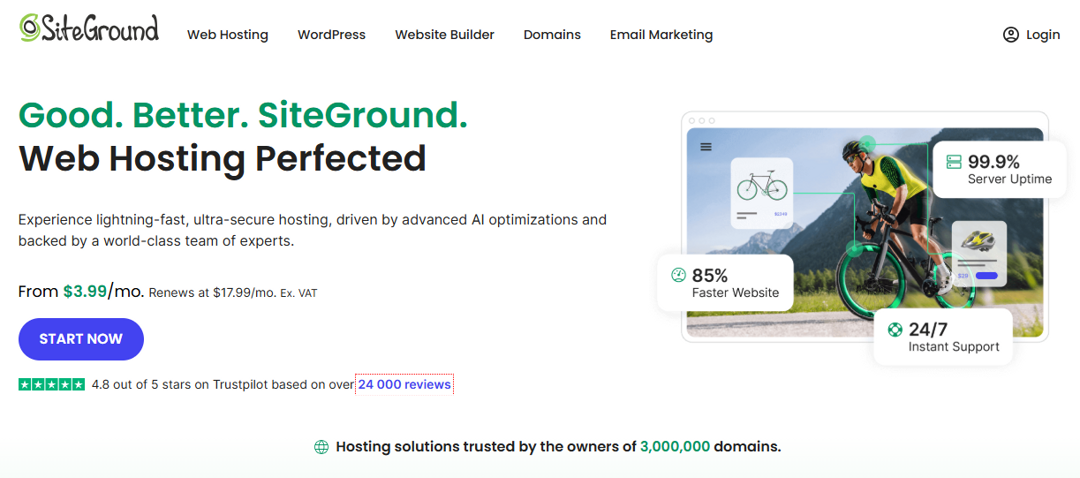The image size is (1080, 478).
Task: Open the Website Builder menu
Action: 444,35
